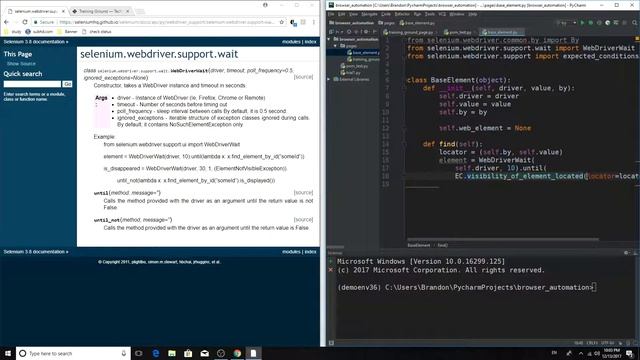Click the bottom 'modules' footer link
The image size is (640, 360).
click(x=291, y=252)
